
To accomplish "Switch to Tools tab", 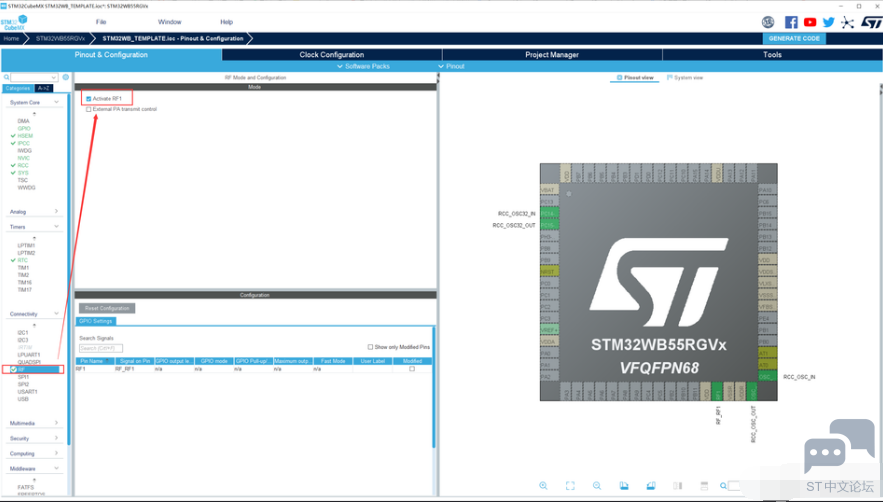I will 772,55.
